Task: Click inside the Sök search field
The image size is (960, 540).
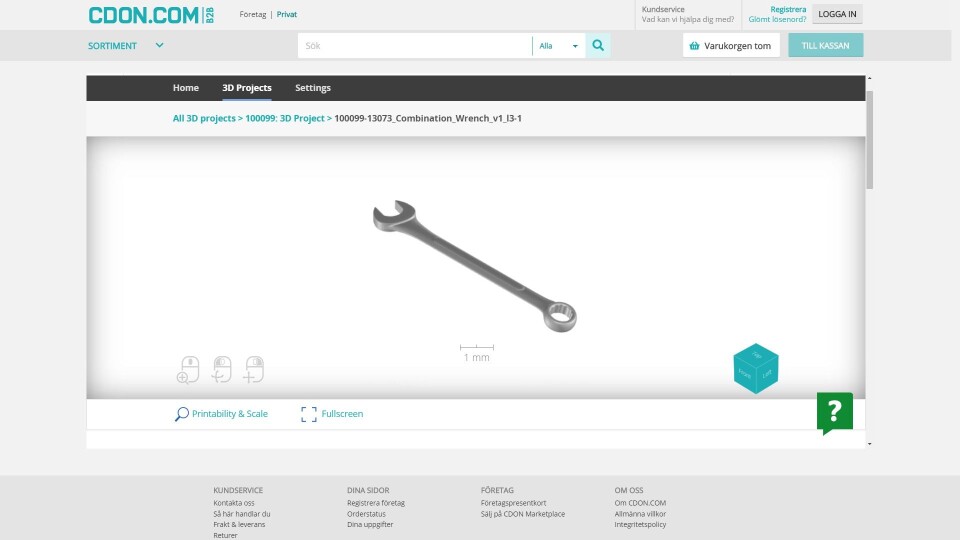Action: coord(415,46)
